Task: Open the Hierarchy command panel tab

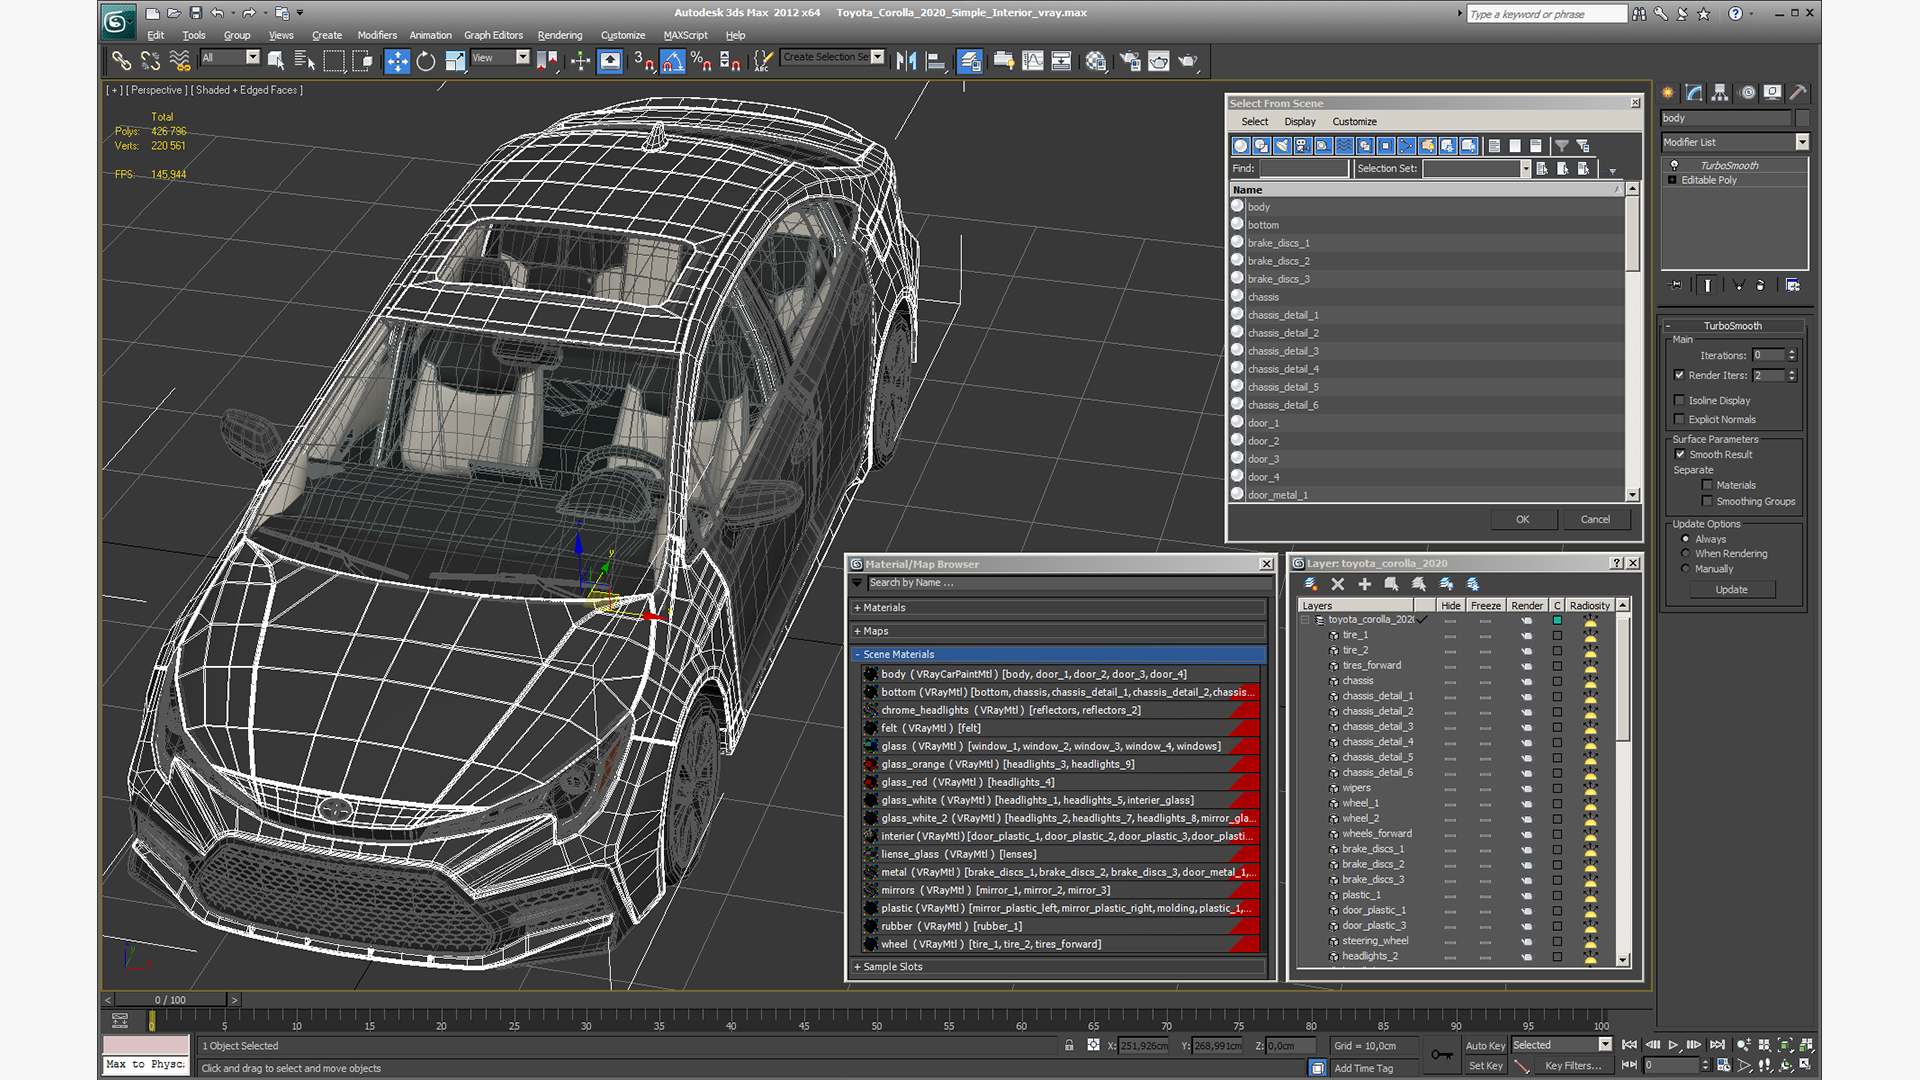Action: pyautogui.click(x=1720, y=92)
